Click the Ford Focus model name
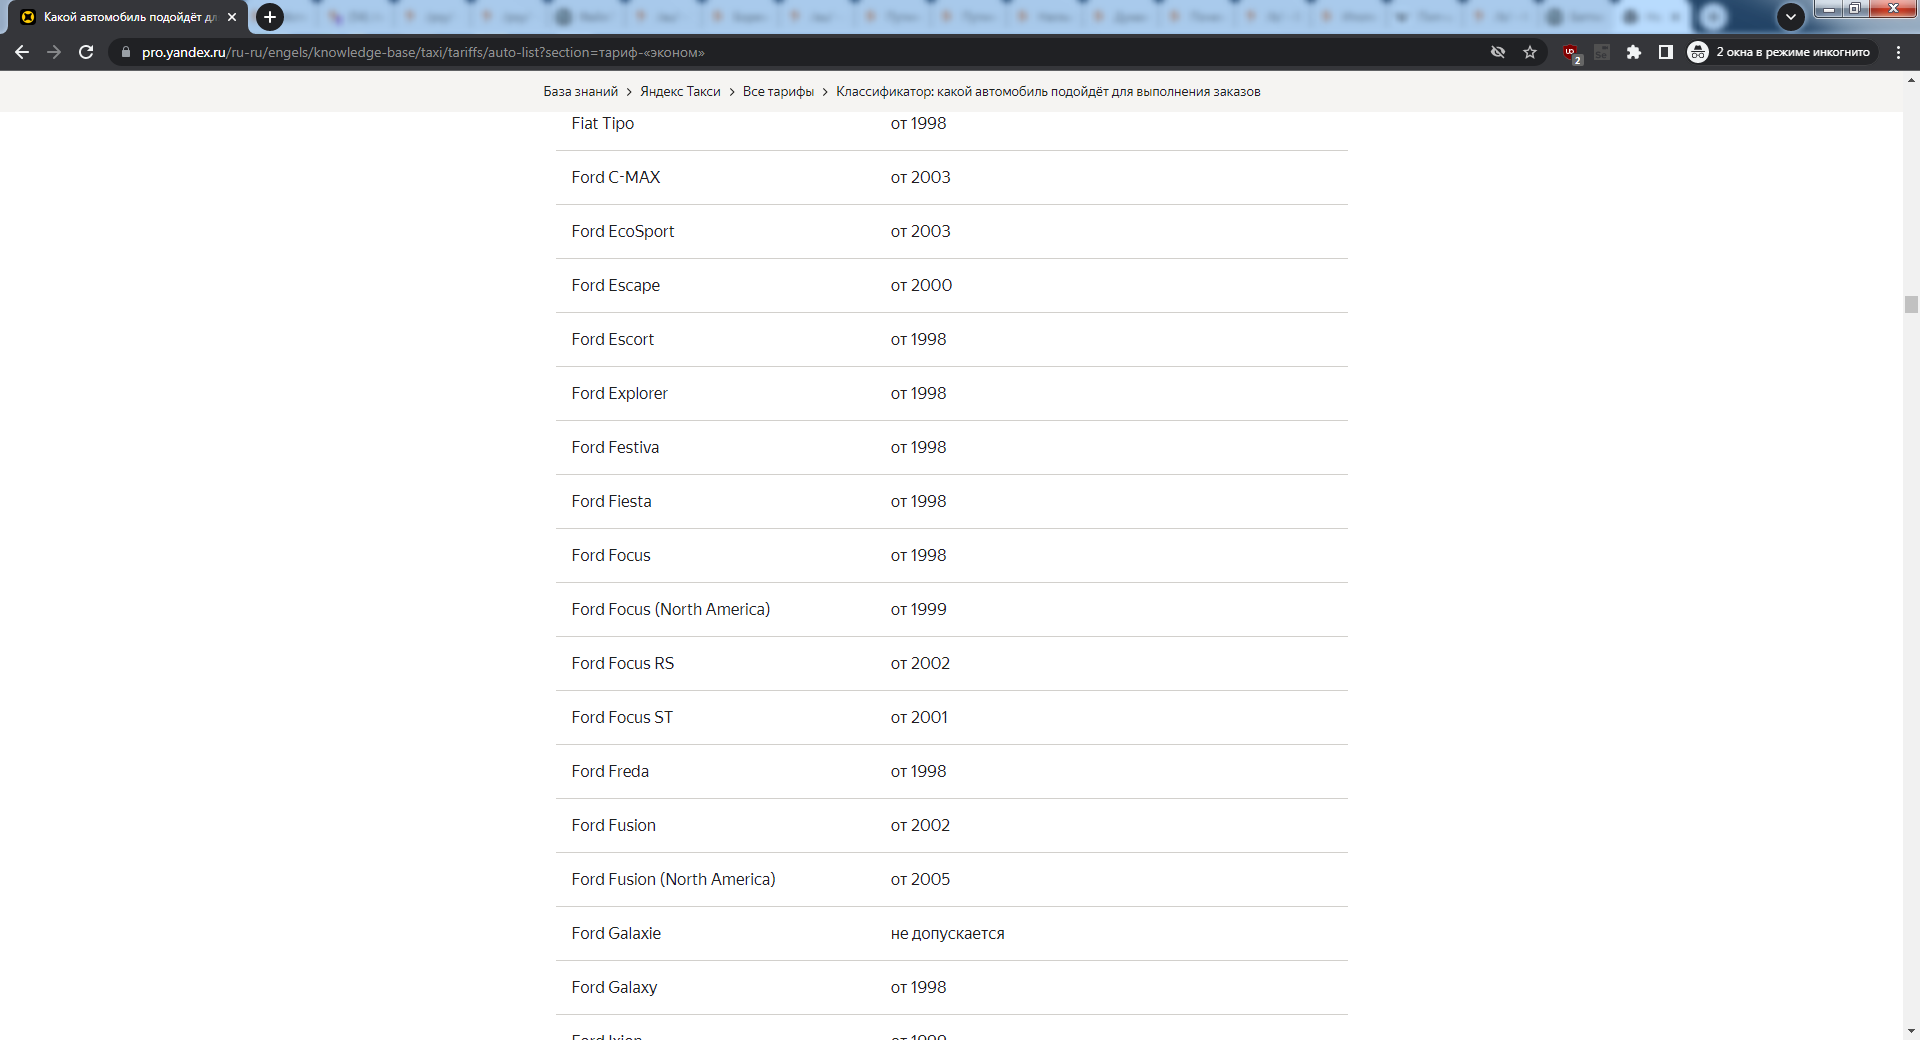The image size is (1920, 1040). click(611, 555)
